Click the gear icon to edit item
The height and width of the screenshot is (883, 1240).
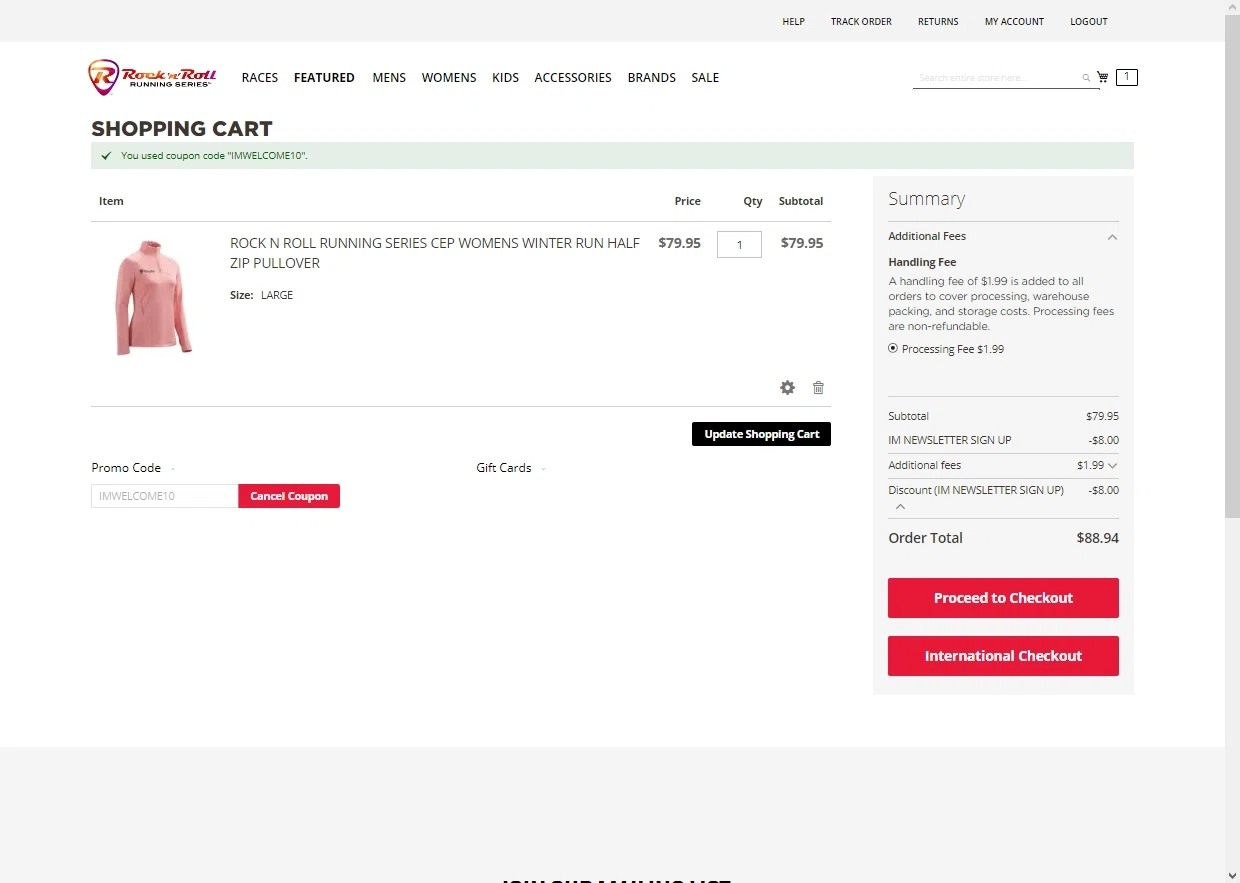pyautogui.click(x=788, y=388)
